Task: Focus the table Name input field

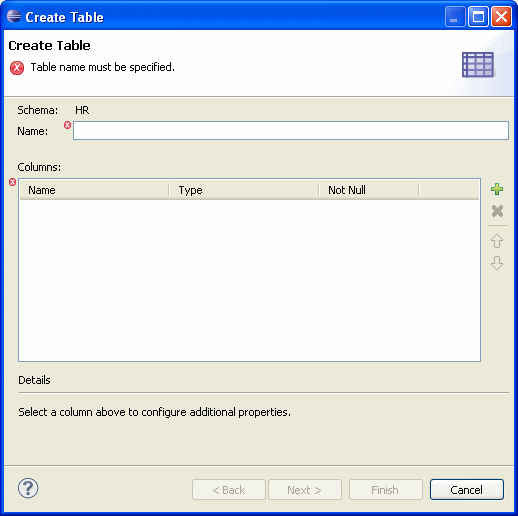Action: 291,130
